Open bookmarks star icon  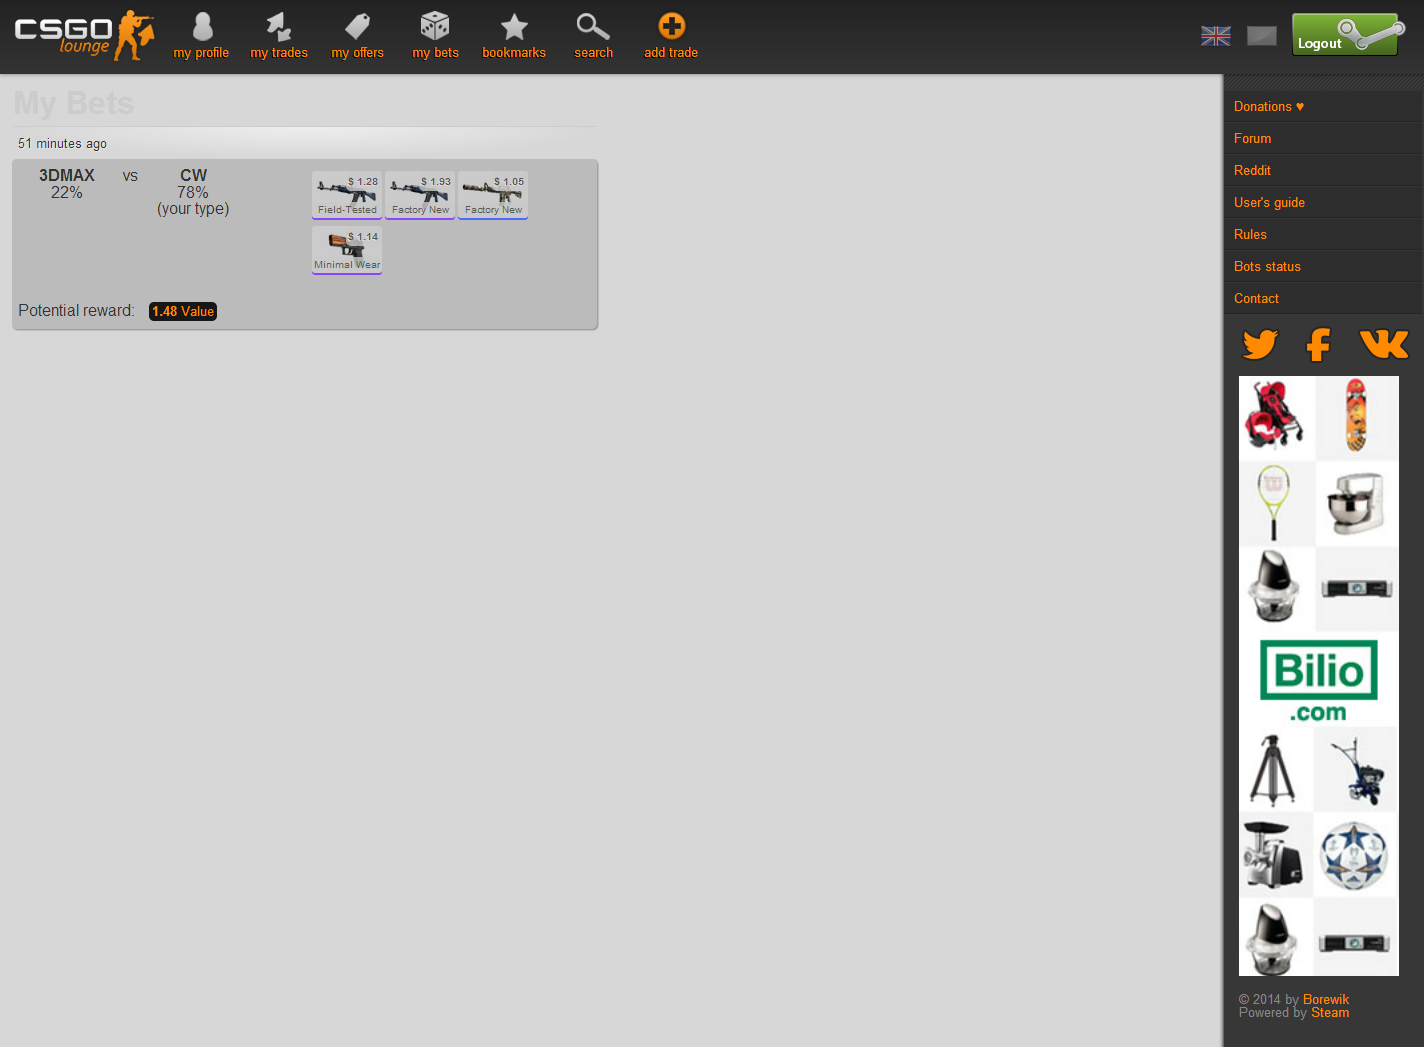coord(514,26)
